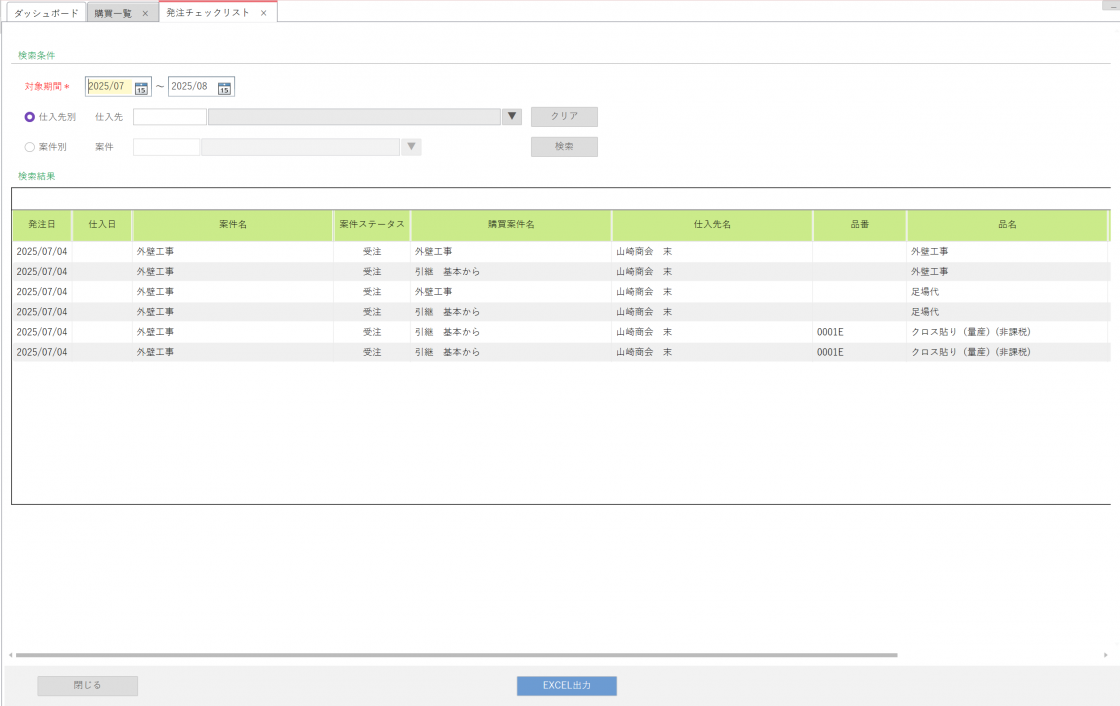This screenshot has height=706, width=1120.
Task: Focus the 仕入先 code input field
Action: [x=169, y=117]
